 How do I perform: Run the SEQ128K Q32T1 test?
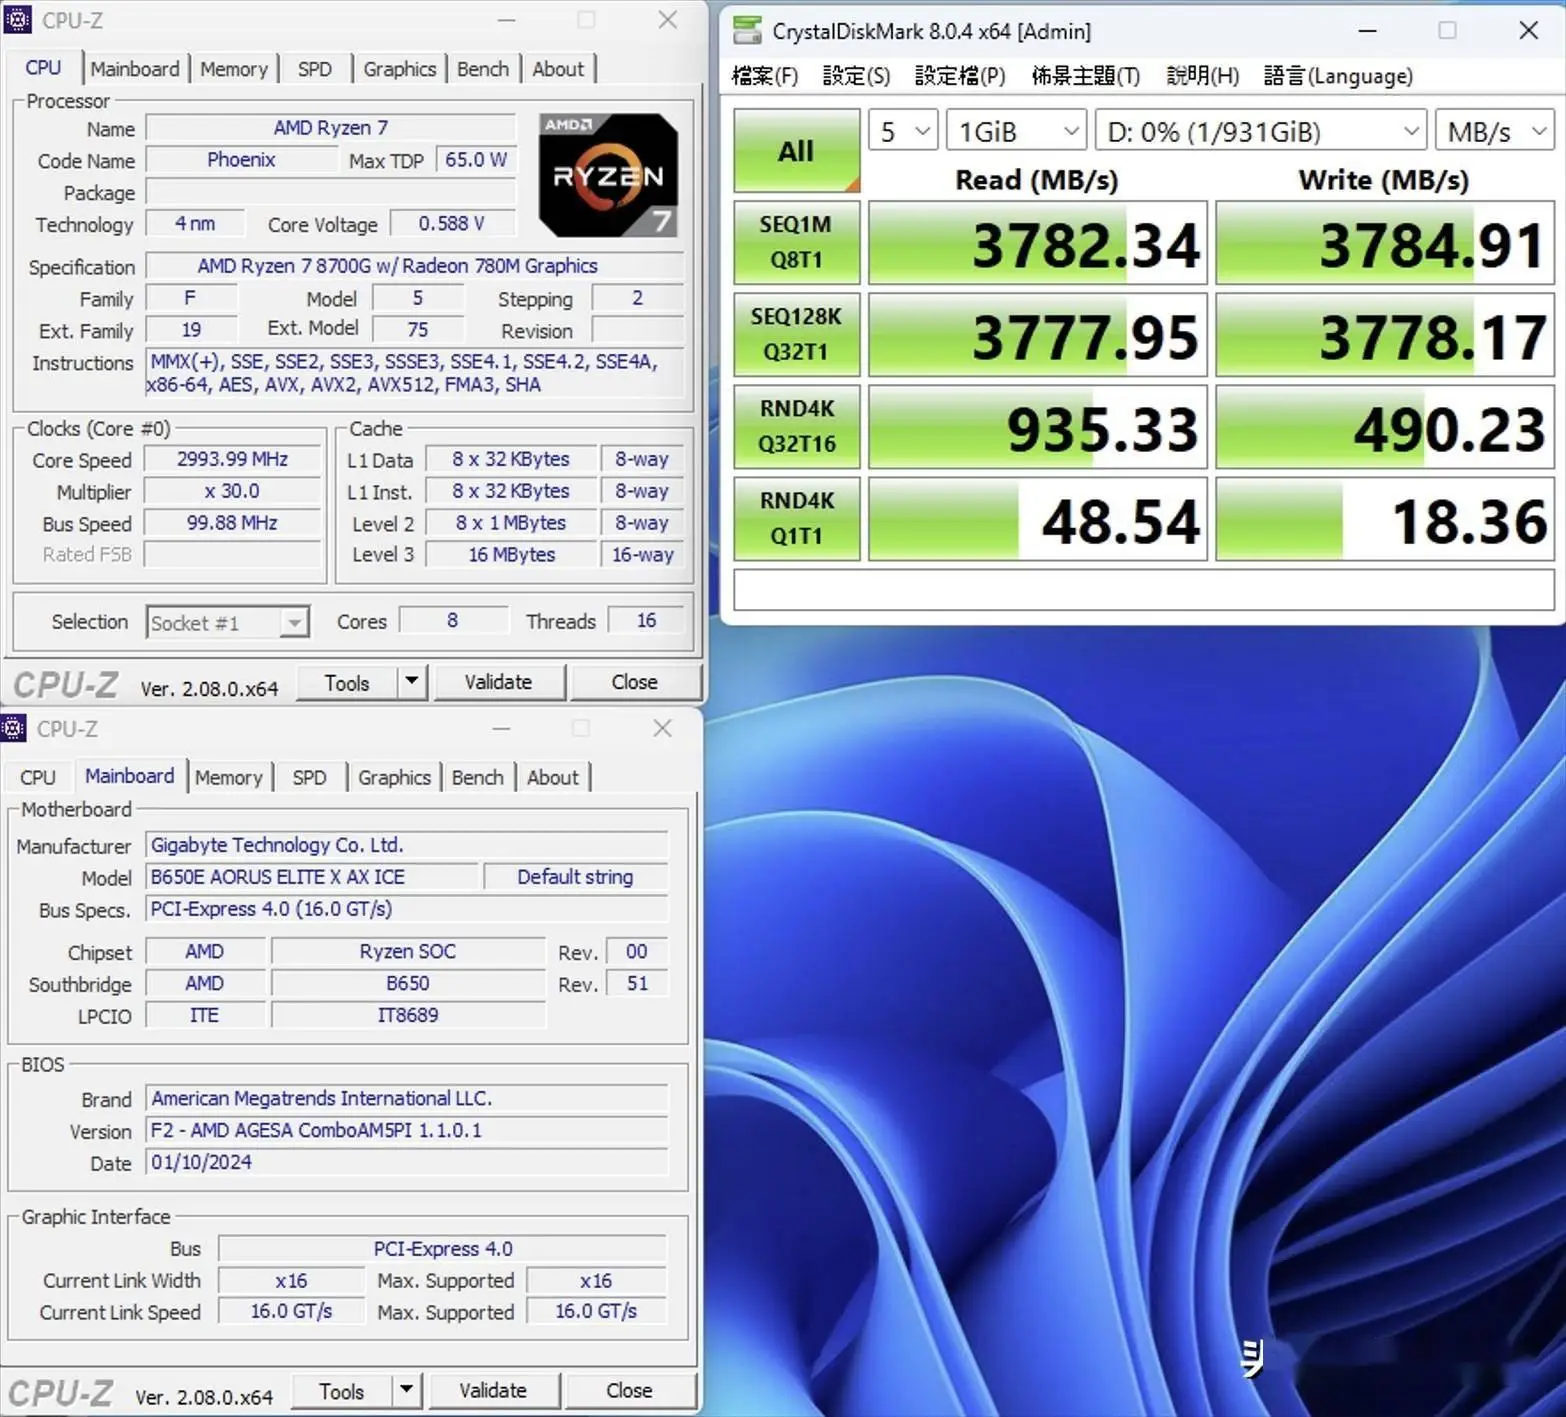pyautogui.click(x=796, y=334)
